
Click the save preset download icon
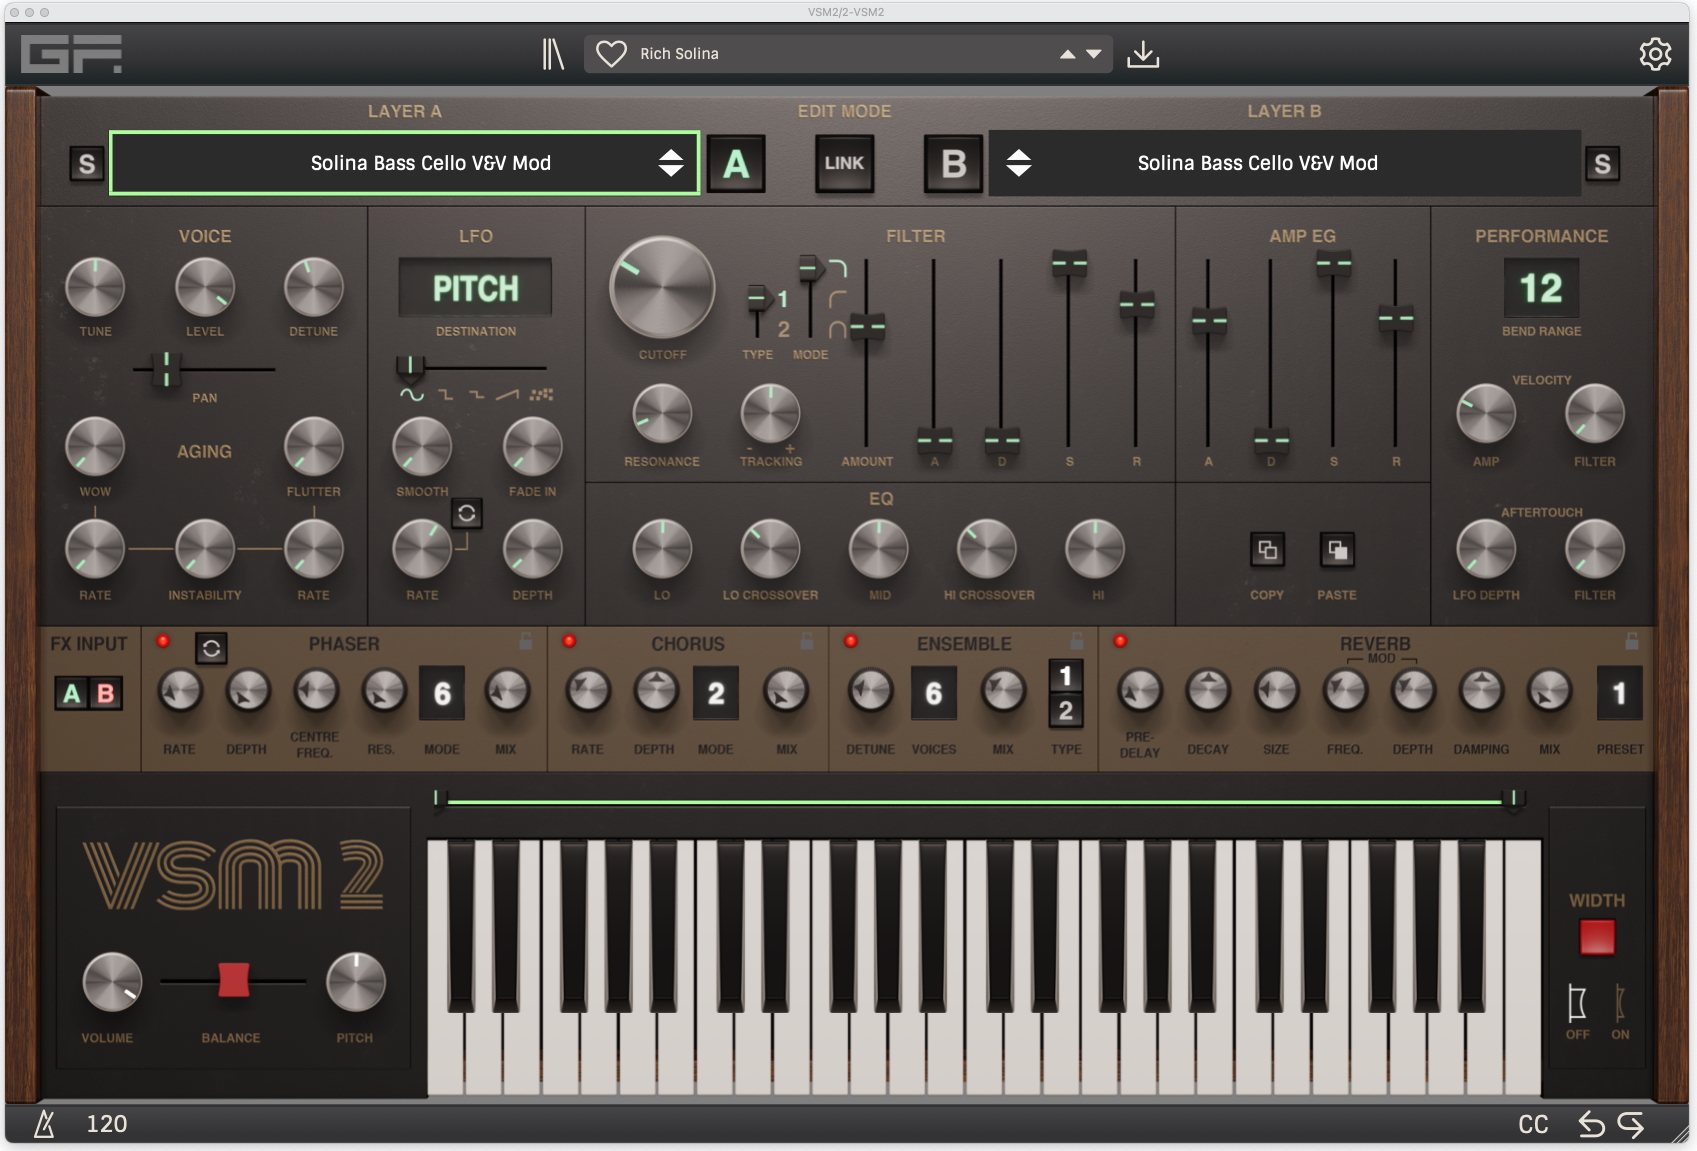[1143, 54]
